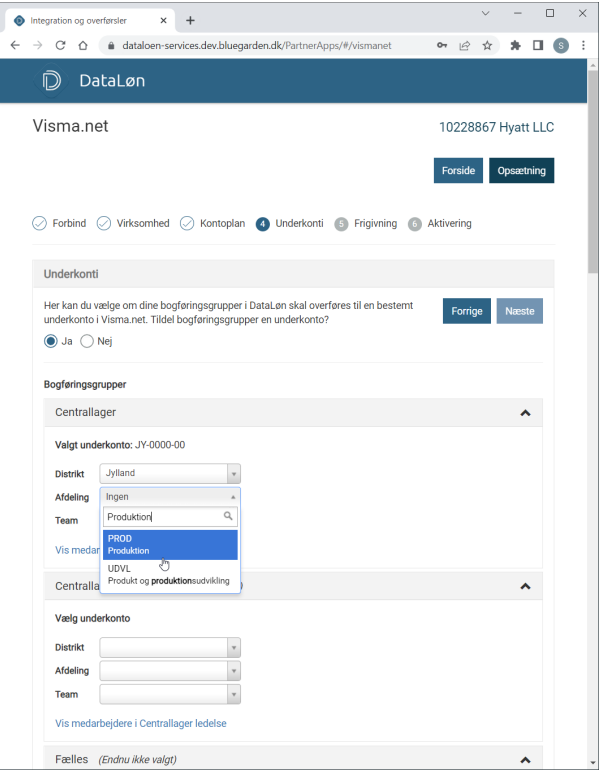The width and height of the screenshot is (600, 770).
Task: Go to the Forbind step label
Action: (x=69, y=223)
